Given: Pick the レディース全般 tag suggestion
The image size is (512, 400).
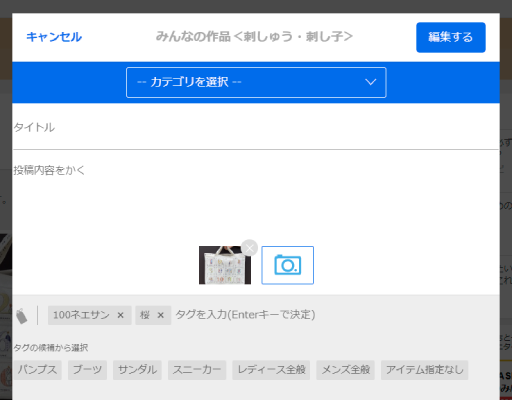Looking at the screenshot, I should (271, 370).
